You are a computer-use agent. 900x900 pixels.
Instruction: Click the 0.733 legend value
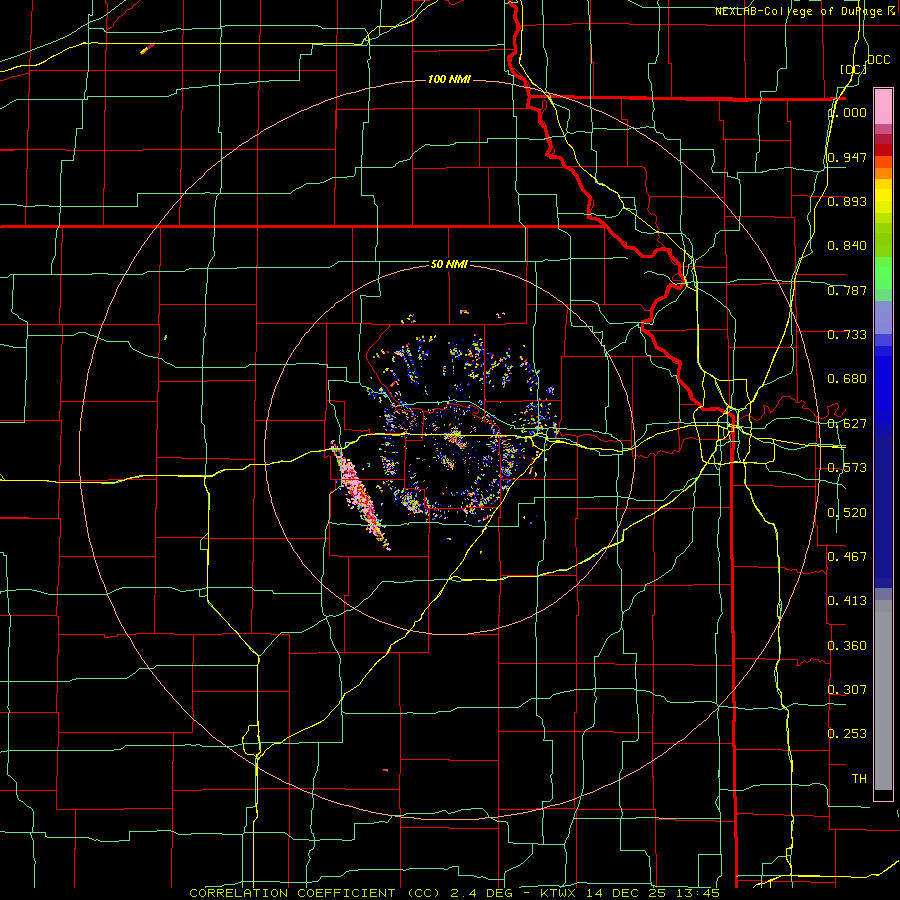847,335
